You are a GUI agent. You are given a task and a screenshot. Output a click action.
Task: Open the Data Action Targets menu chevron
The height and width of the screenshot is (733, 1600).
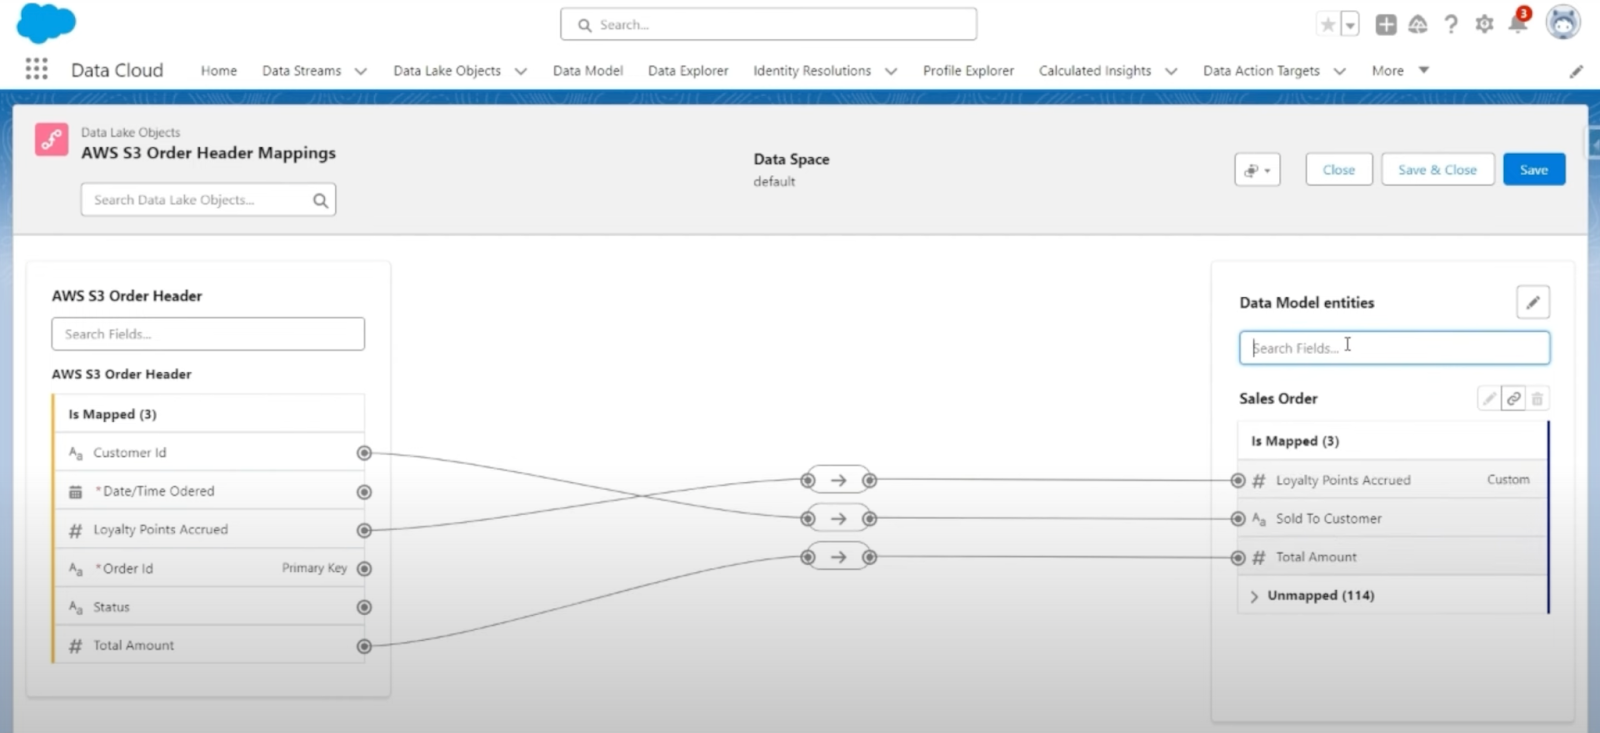pos(1340,71)
